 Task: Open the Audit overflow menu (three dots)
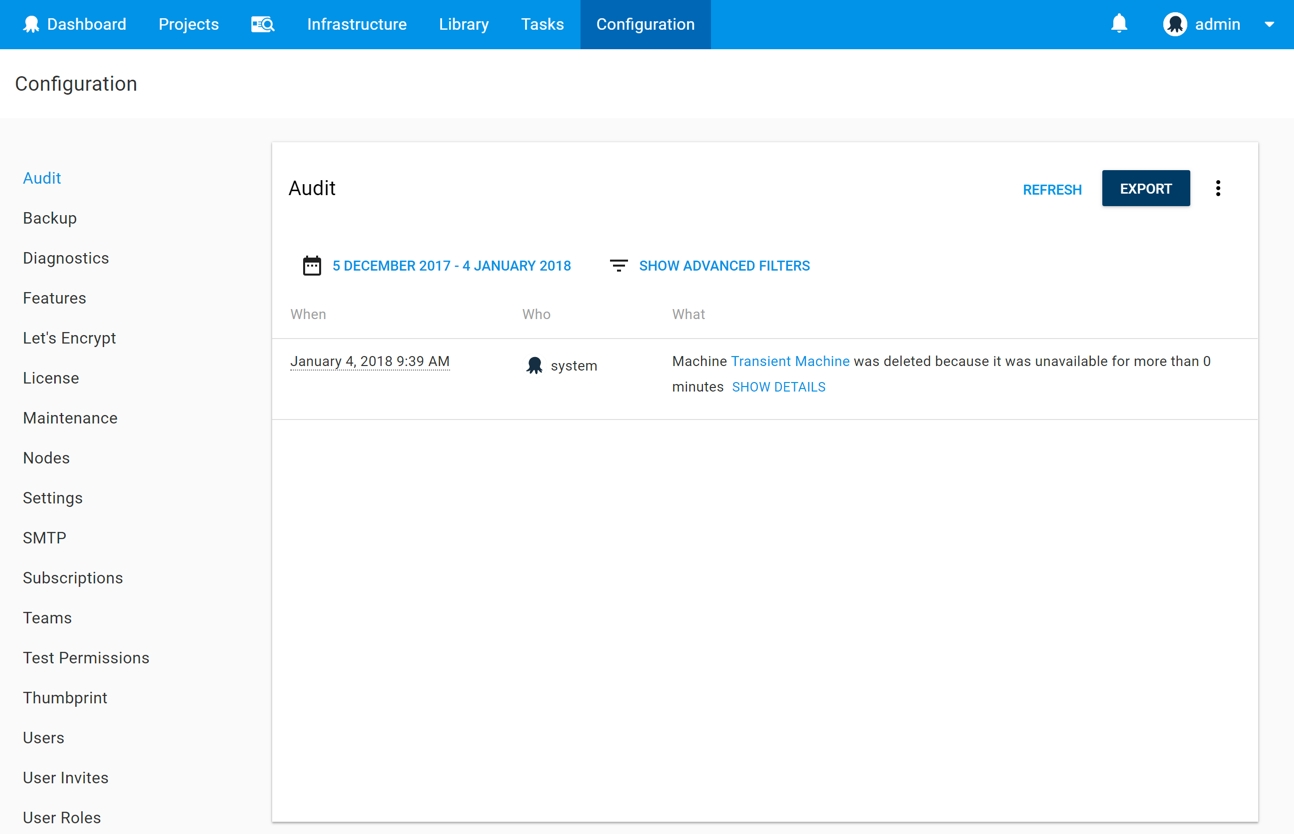tap(1218, 188)
